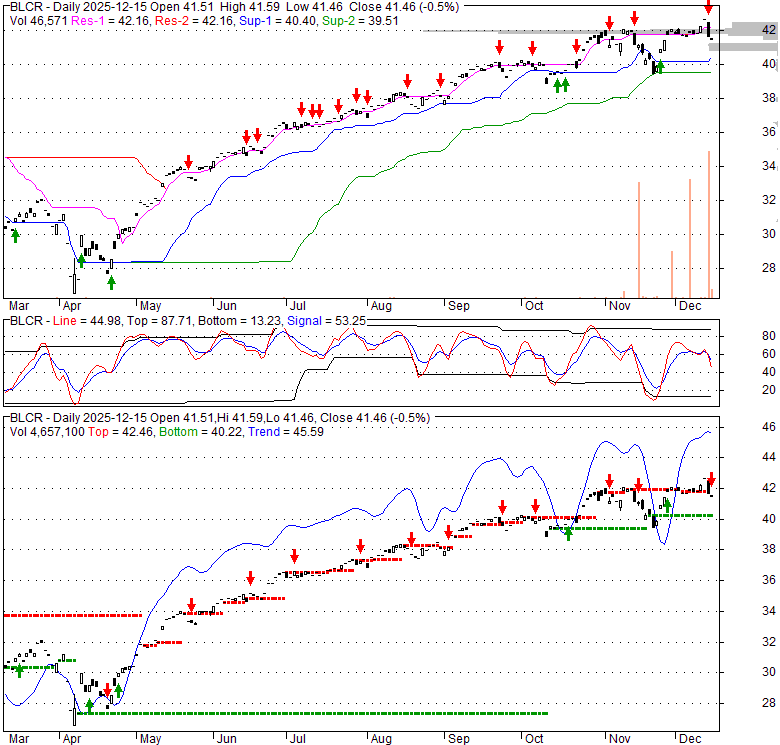Screen dimensions: 780x745
Task: Click the green buy arrow in March on top chart
Action: coord(15,234)
